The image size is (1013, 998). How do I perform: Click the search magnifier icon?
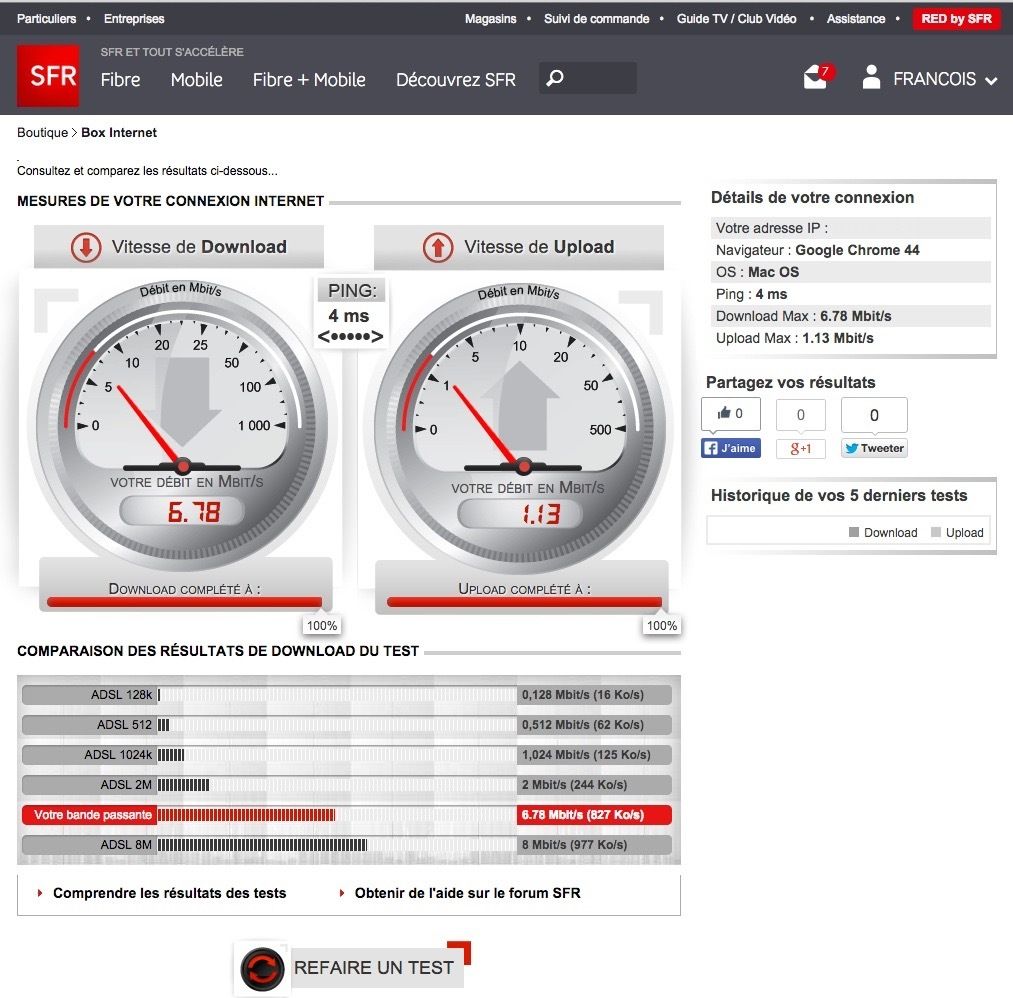click(x=555, y=78)
